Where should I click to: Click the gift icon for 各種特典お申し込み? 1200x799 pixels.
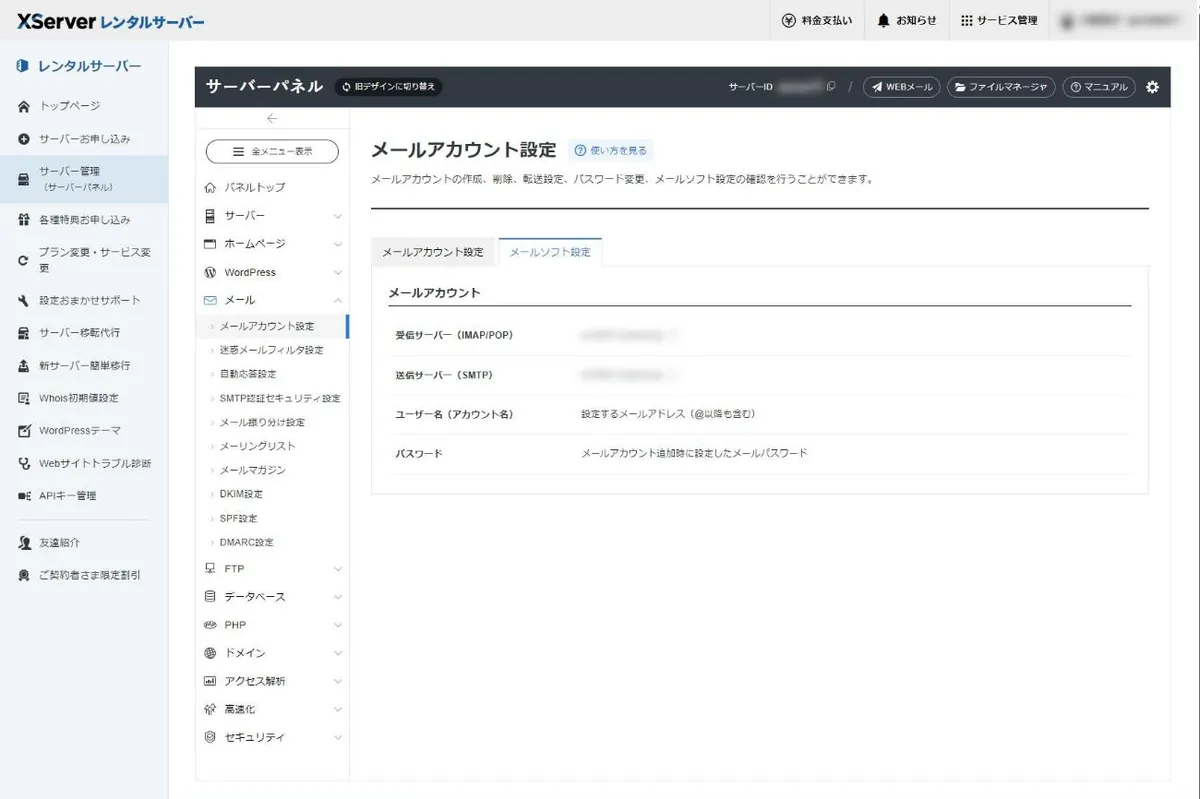pos(24,219)
